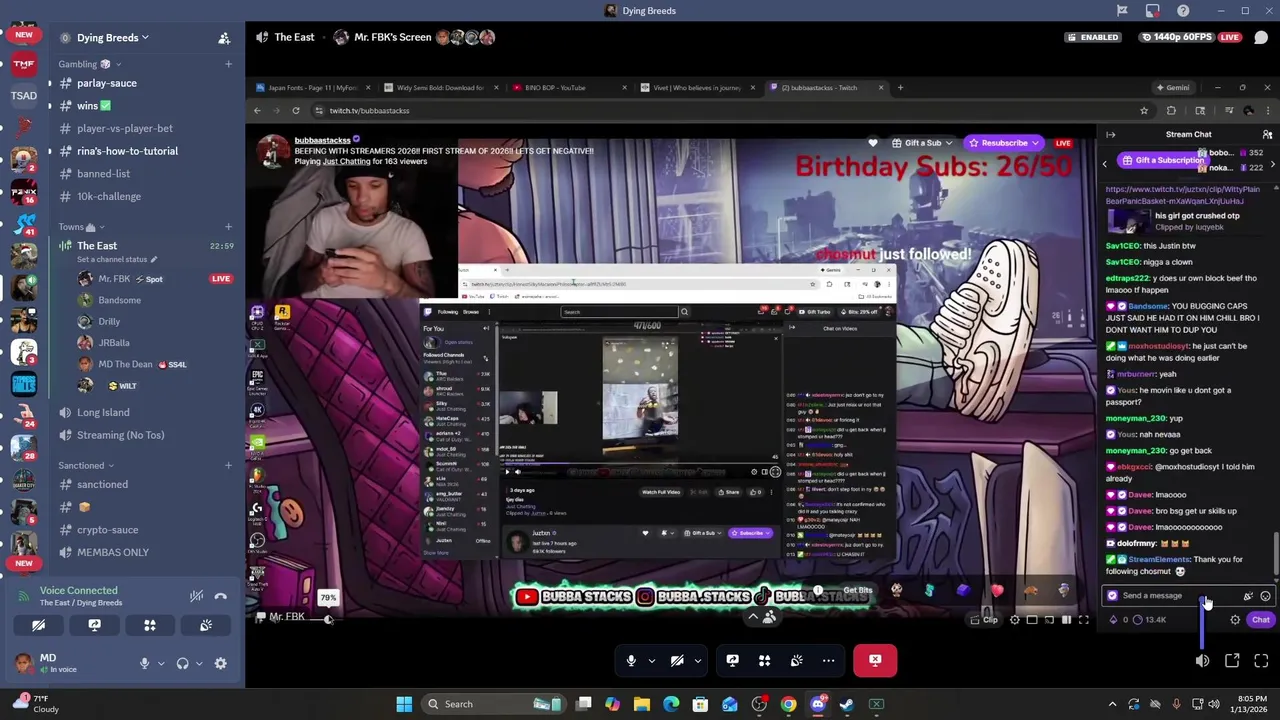
Task: Open Discord user settings gear
Action: pyautogui.click(x=220, y=663)
